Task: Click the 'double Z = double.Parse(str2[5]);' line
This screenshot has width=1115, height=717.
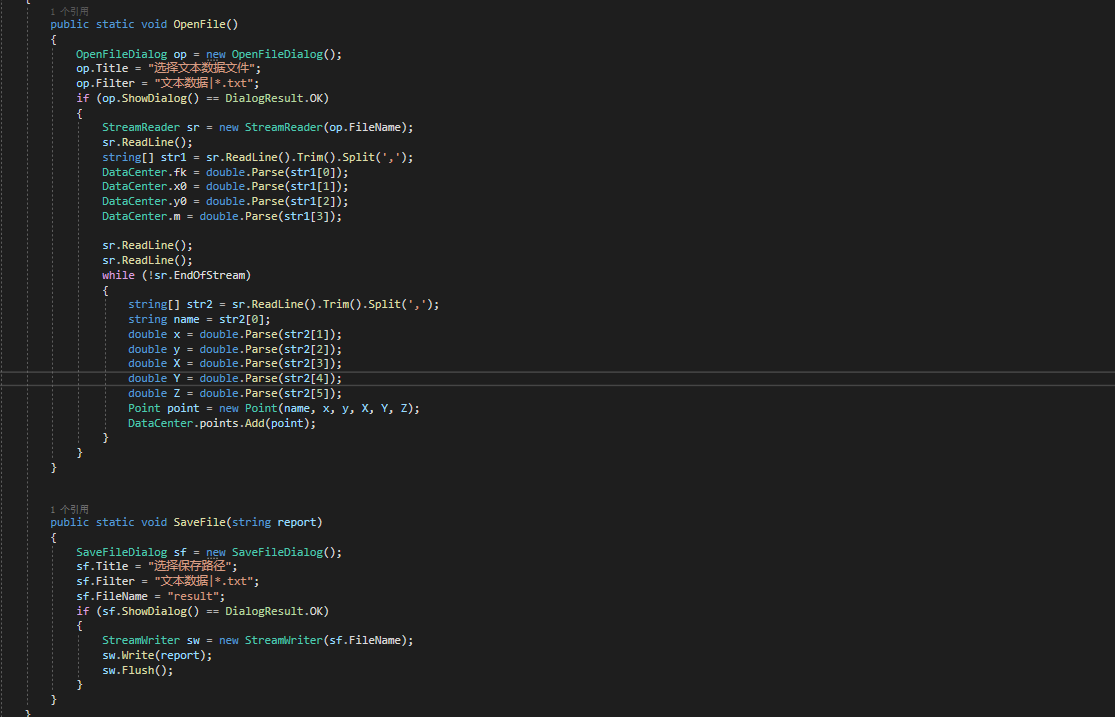Action: pos(235,393)
